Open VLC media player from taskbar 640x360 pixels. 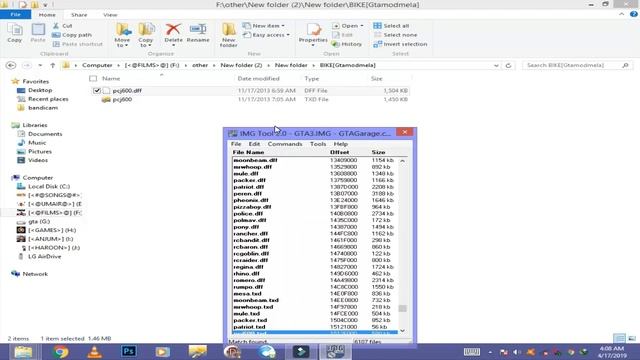[x=94, y=352]
